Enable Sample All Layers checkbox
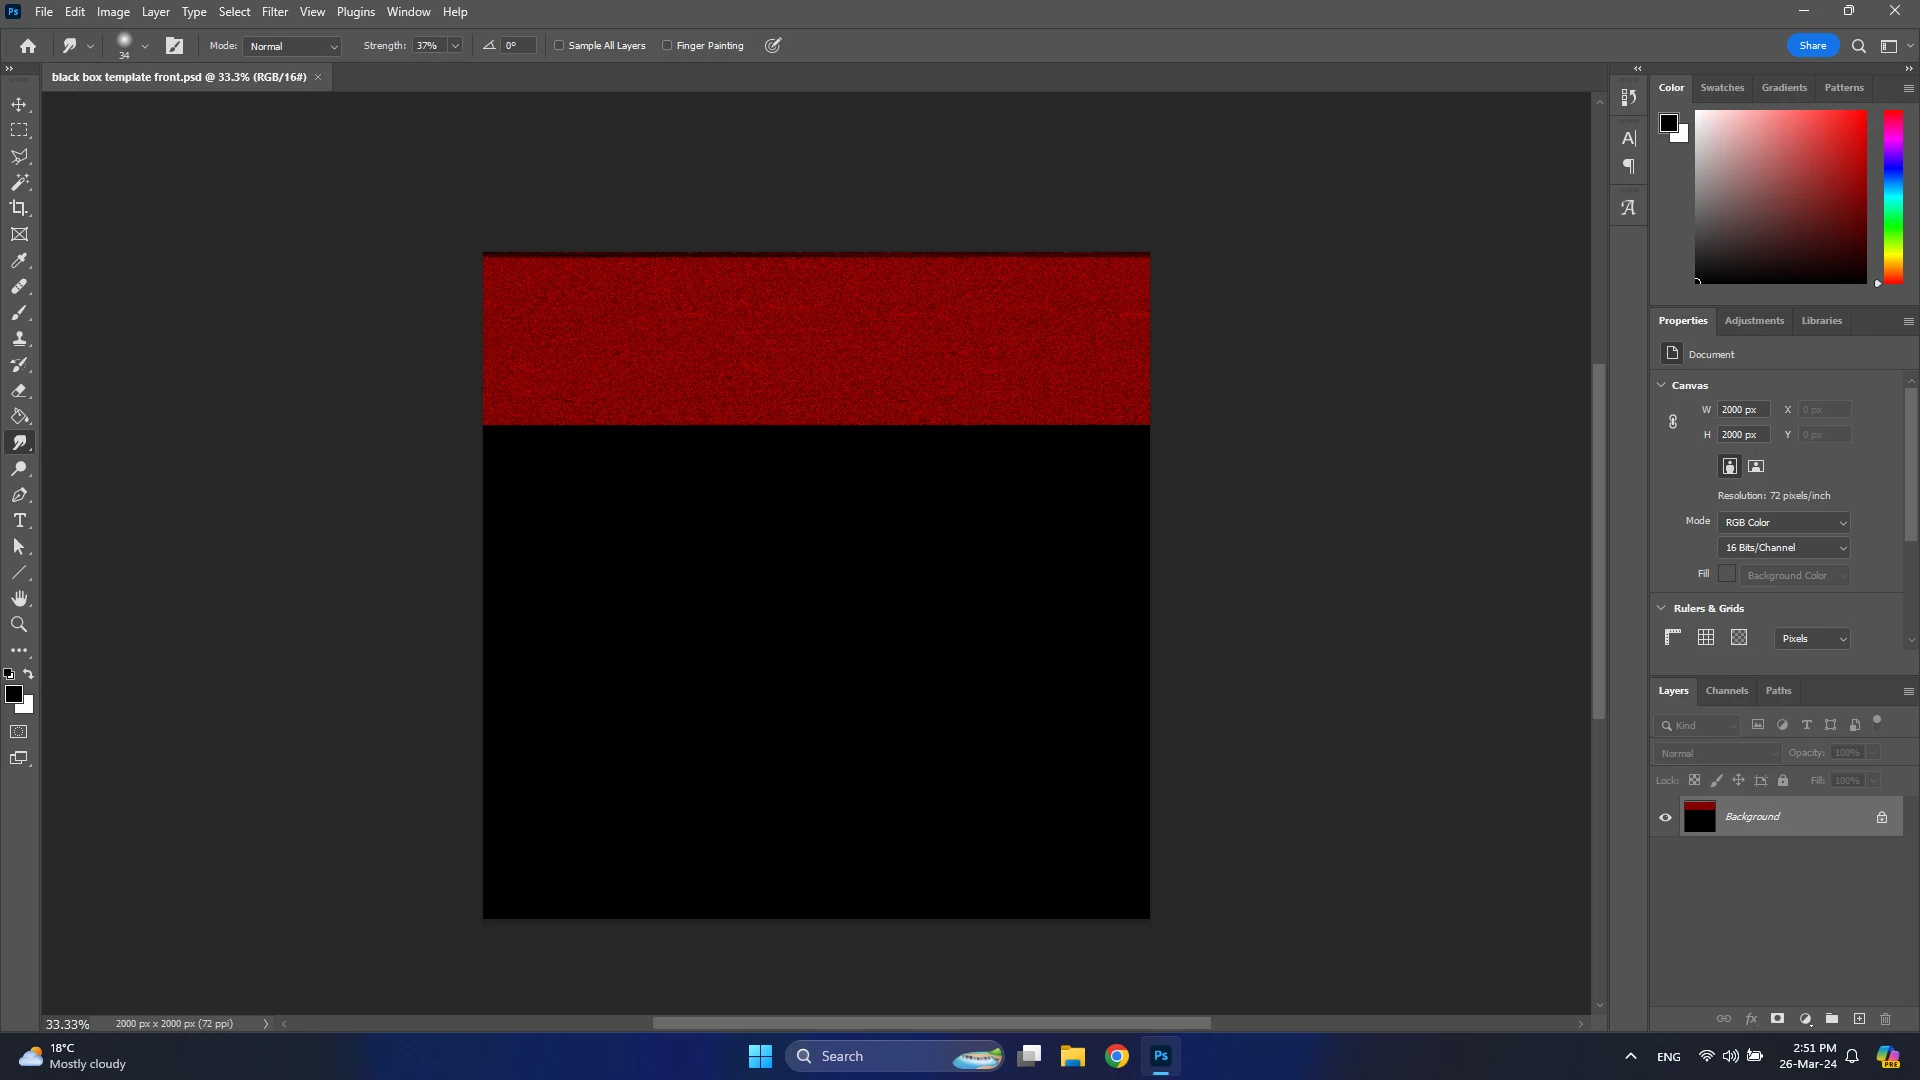Screen dimensions: 1920x1080 pos(560,46)
